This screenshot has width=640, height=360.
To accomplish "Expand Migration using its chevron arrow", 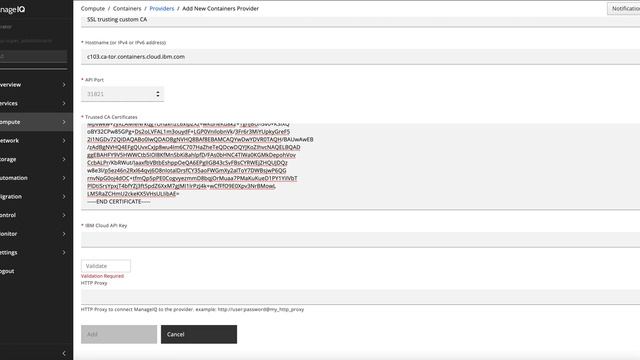I will pyautogui.click(x=64, y=196).
